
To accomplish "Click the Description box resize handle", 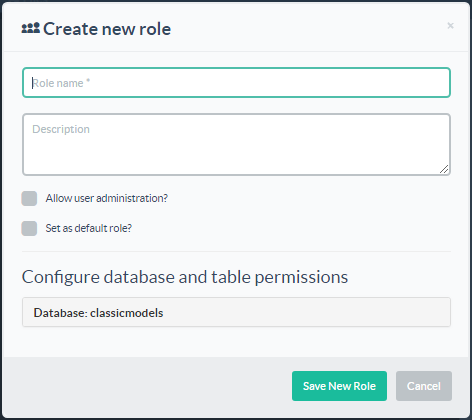I will [x=444, y=169].
